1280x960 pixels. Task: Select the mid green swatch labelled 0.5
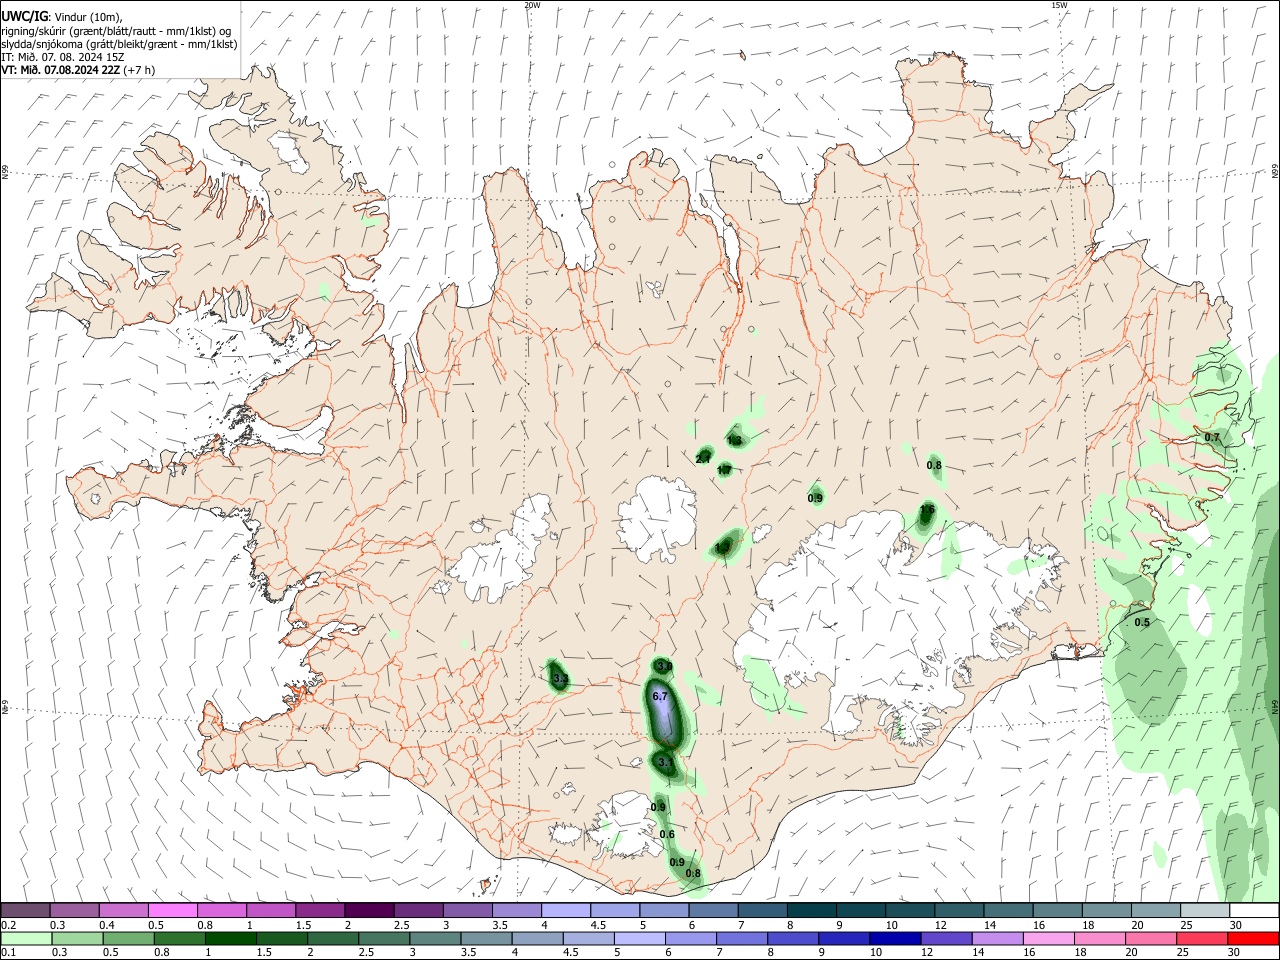[129, 938]
